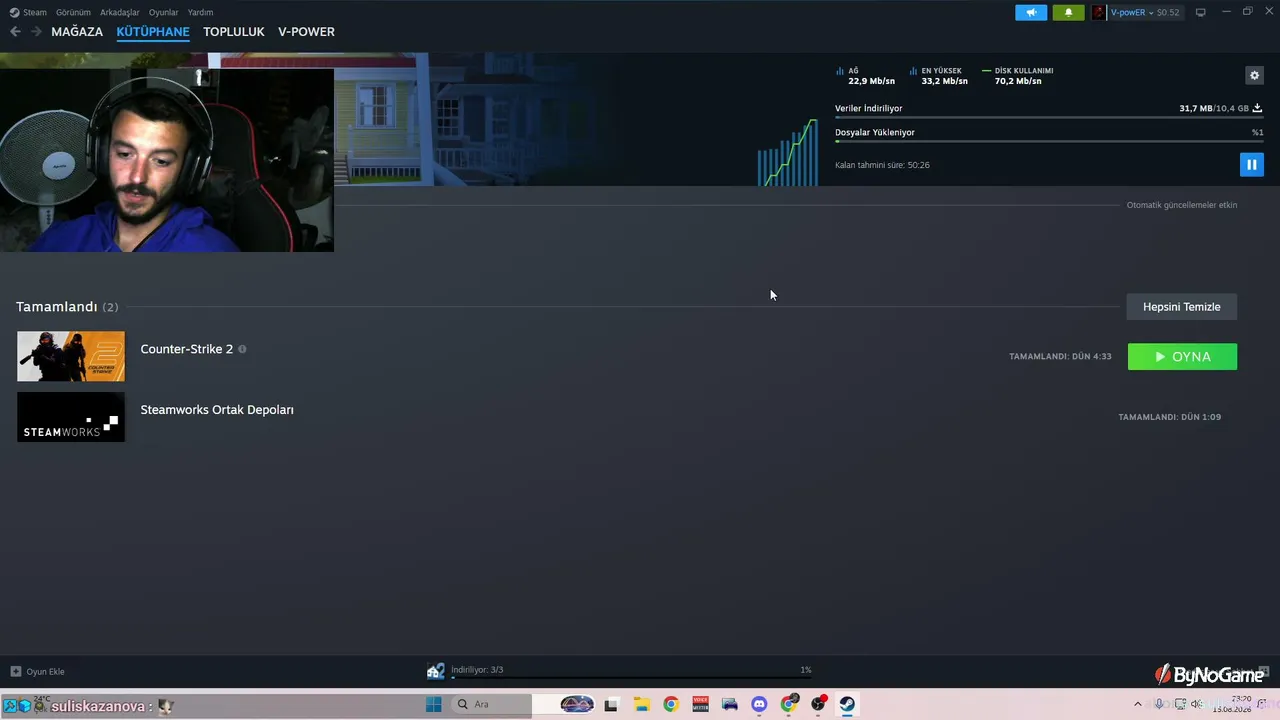This screenshot has width=1280, height=720.
Task: Open the downloads settings gear
Action: coord(1254,75)
